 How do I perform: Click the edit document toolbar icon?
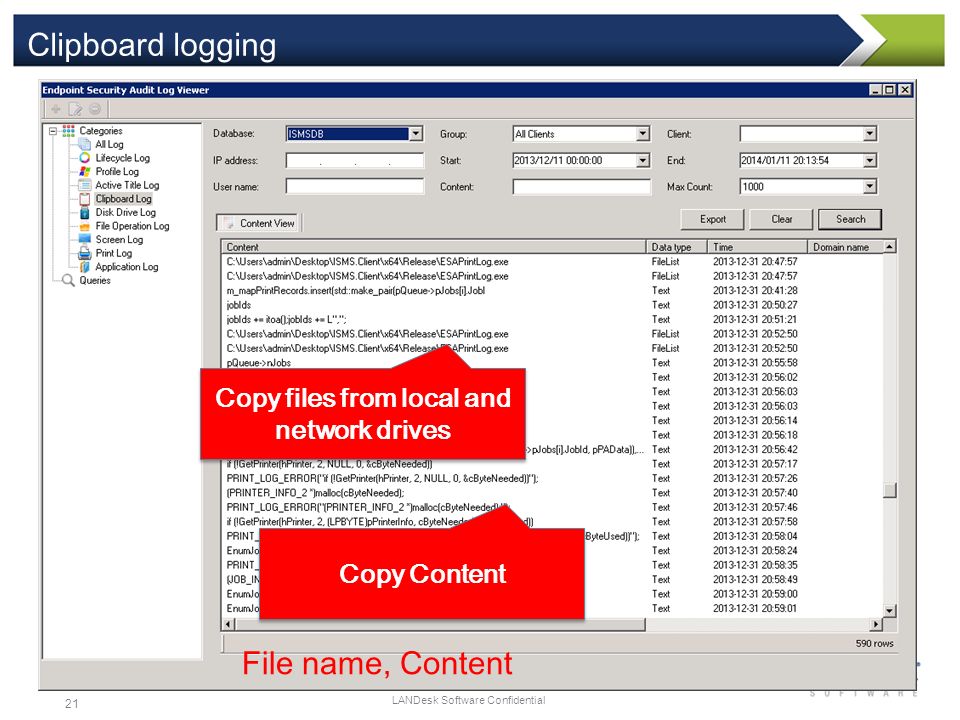(75, 109)
